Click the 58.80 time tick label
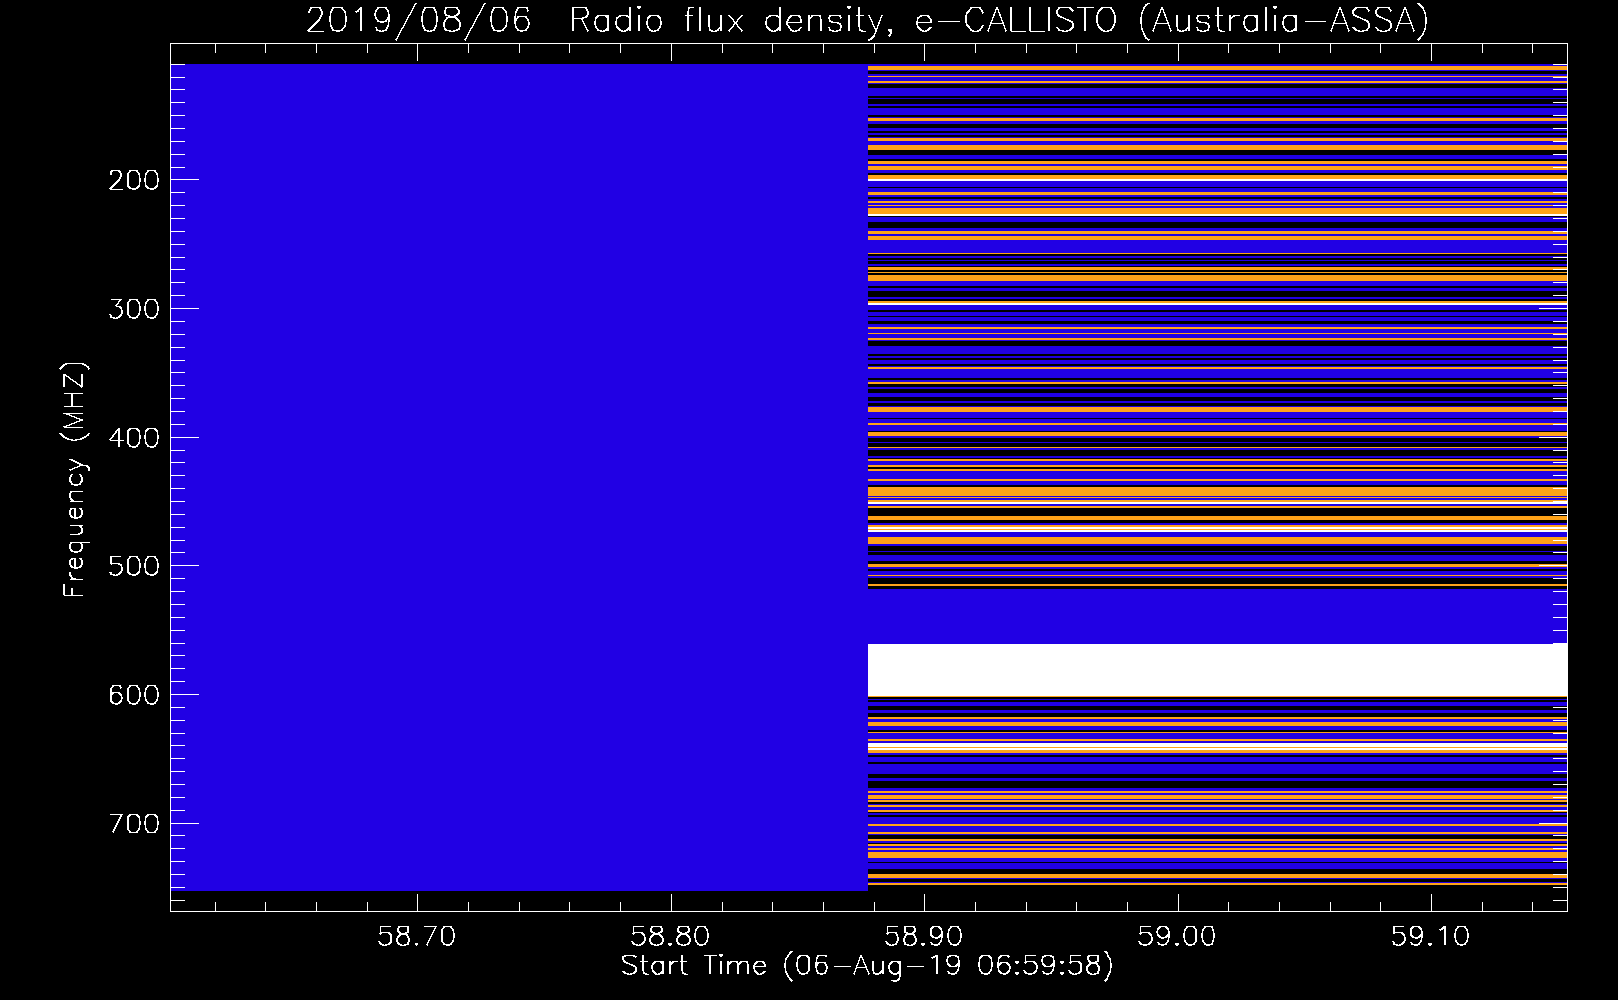This screenshot has width=1618, height=1000. point(671,936)
